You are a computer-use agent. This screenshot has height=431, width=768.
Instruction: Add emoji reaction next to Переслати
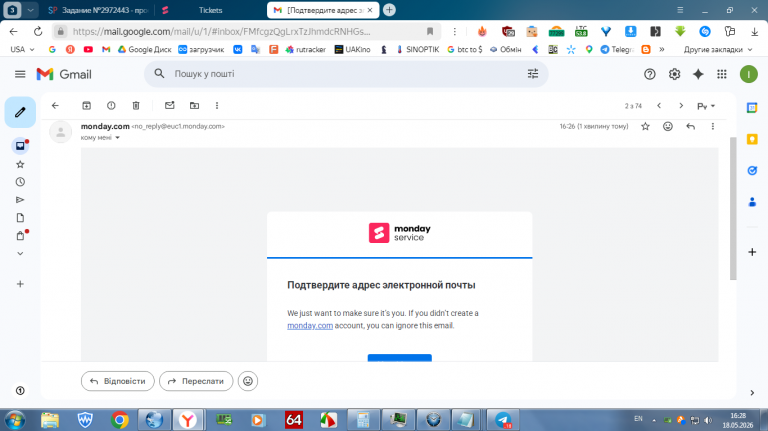[x=248, y=381]
